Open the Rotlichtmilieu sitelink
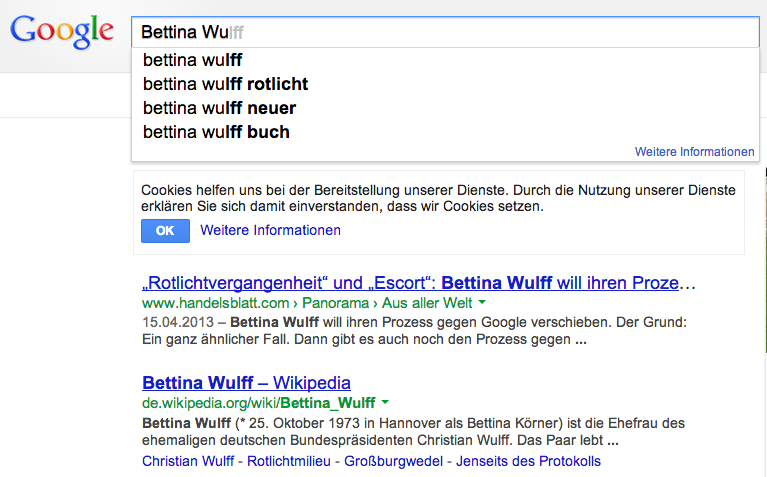Screen dimensions: 767x477 (289, 461)
